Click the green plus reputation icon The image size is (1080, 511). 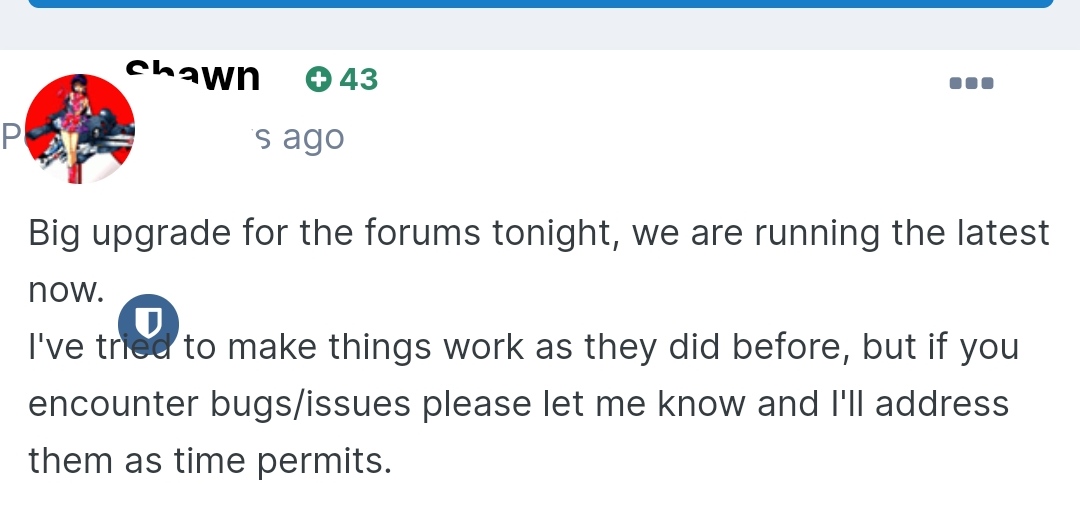coord(318,80)
